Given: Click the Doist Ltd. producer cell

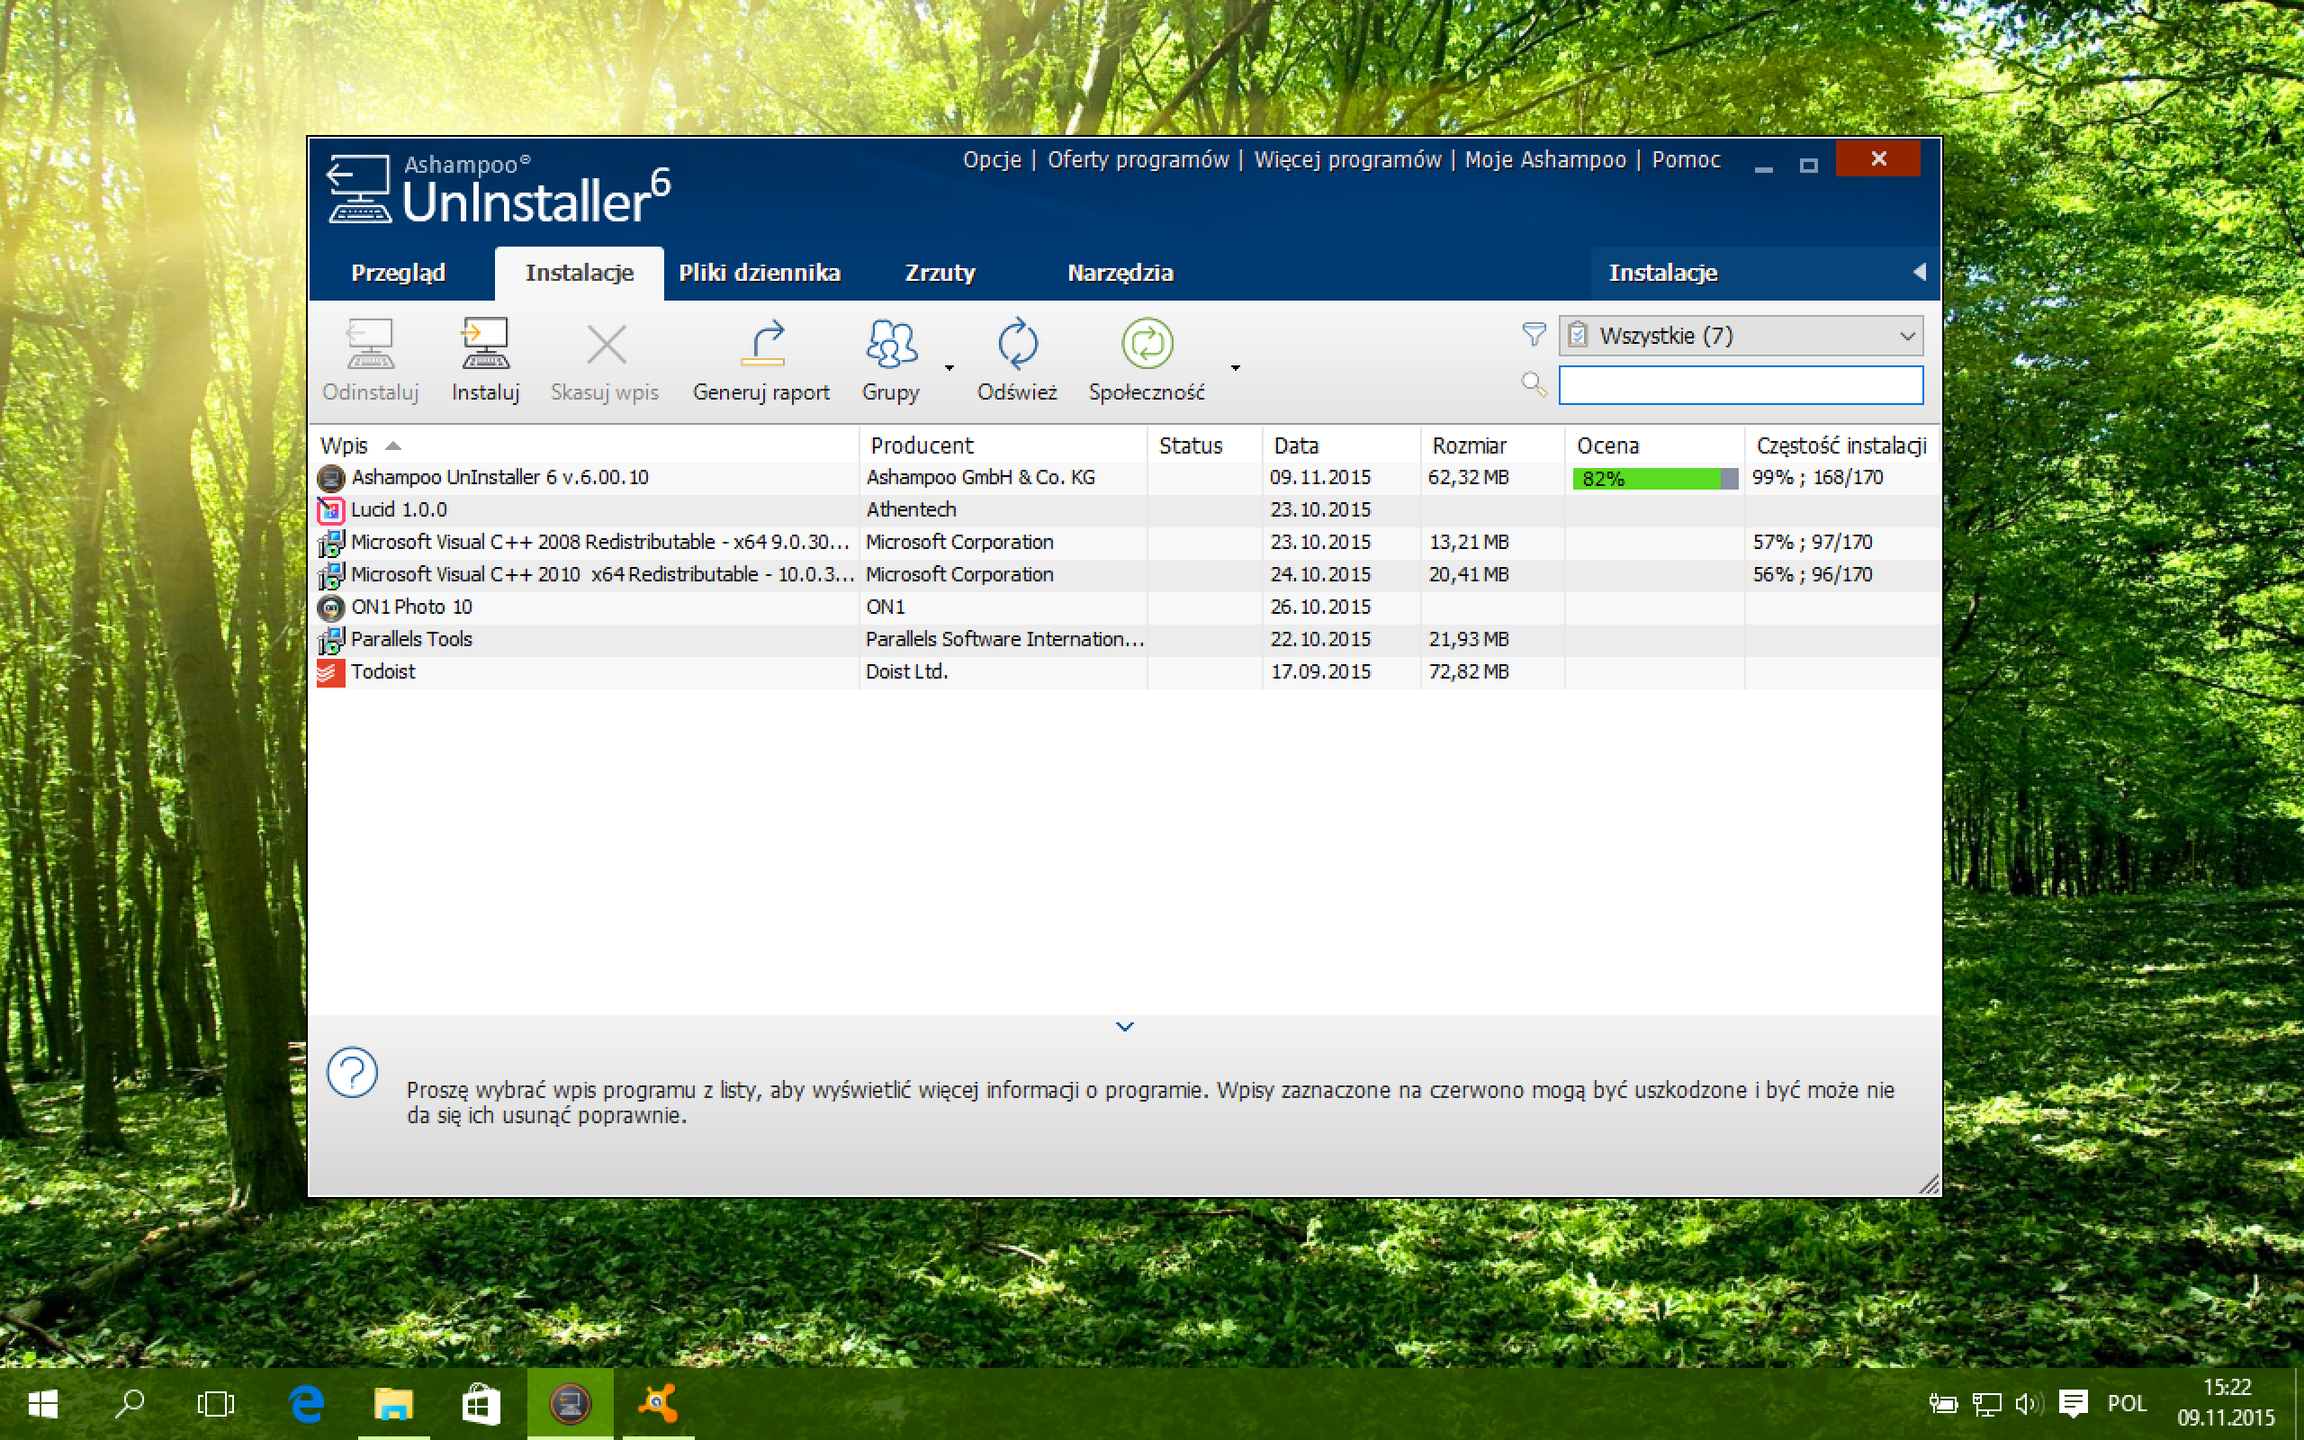Looking at the screenshot, I should (x=906, y=672).
